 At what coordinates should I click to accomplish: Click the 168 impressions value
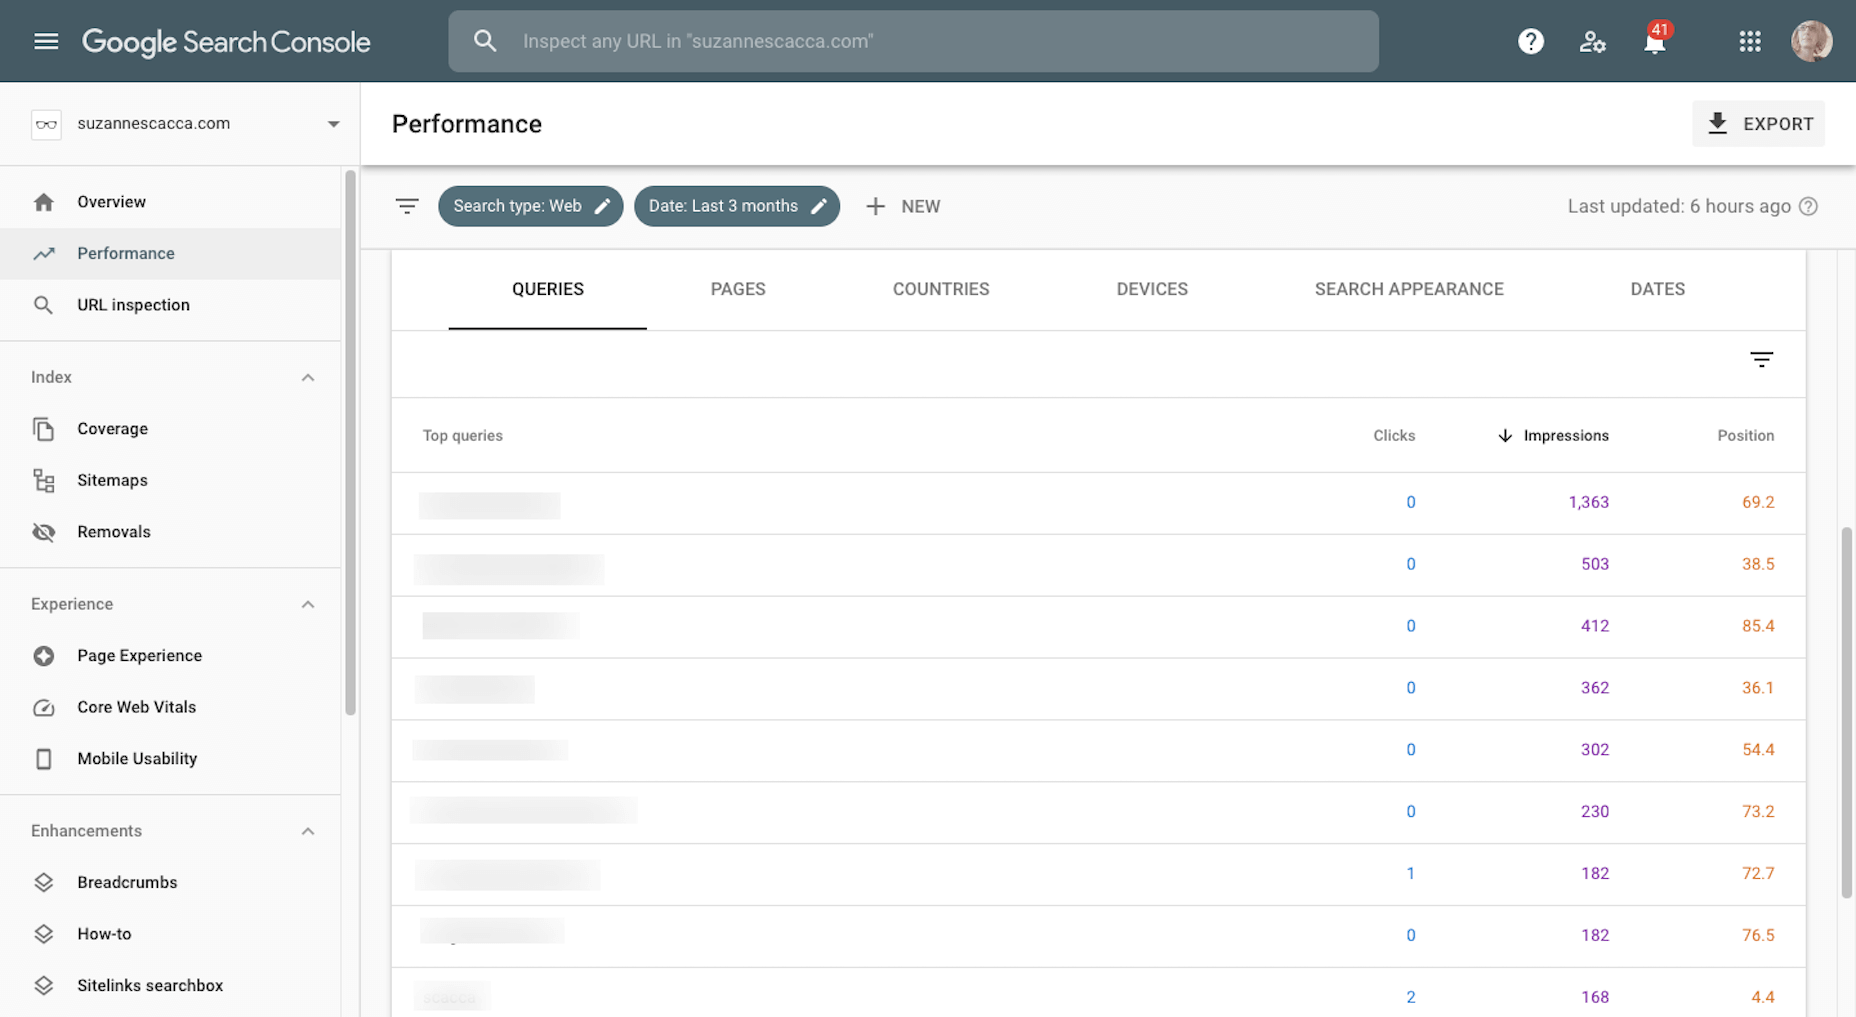(x=1595, y=997)
